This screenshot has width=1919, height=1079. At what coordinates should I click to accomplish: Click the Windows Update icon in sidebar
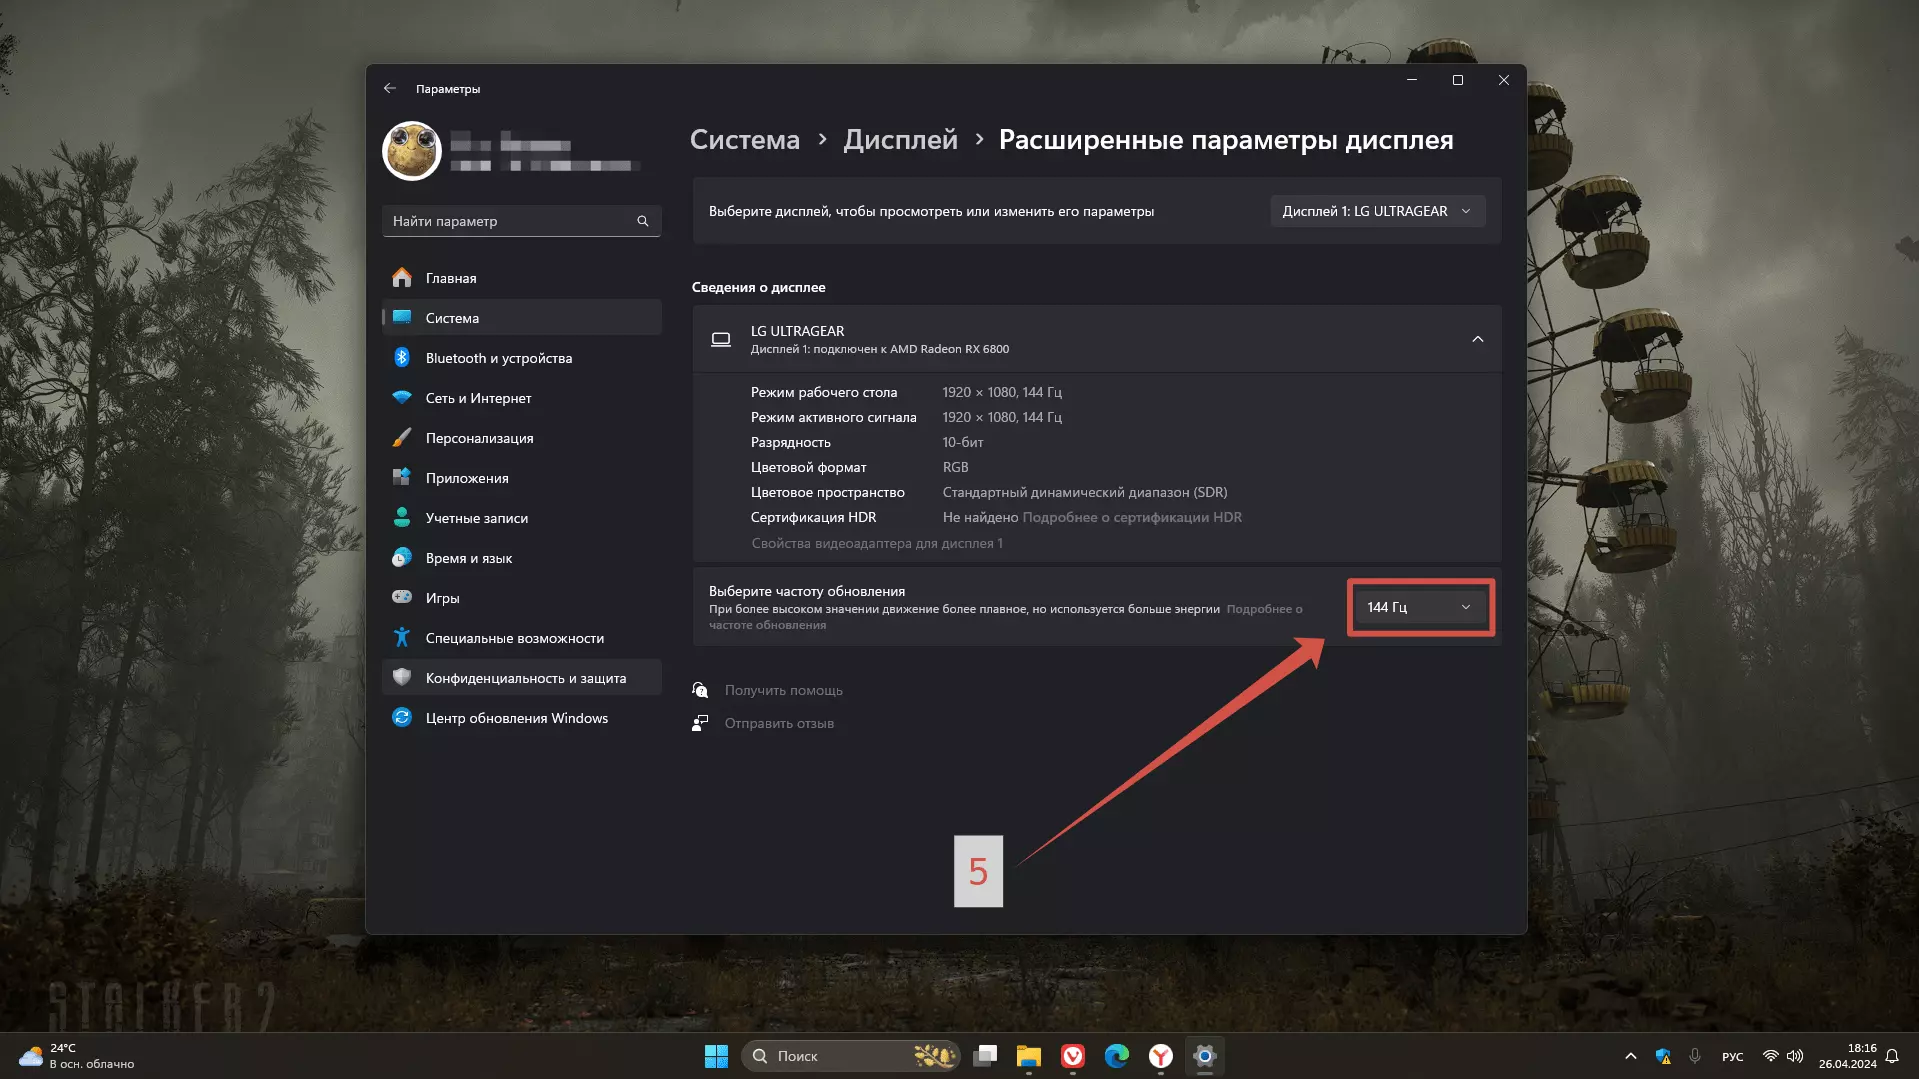click(x=402, y=717)
